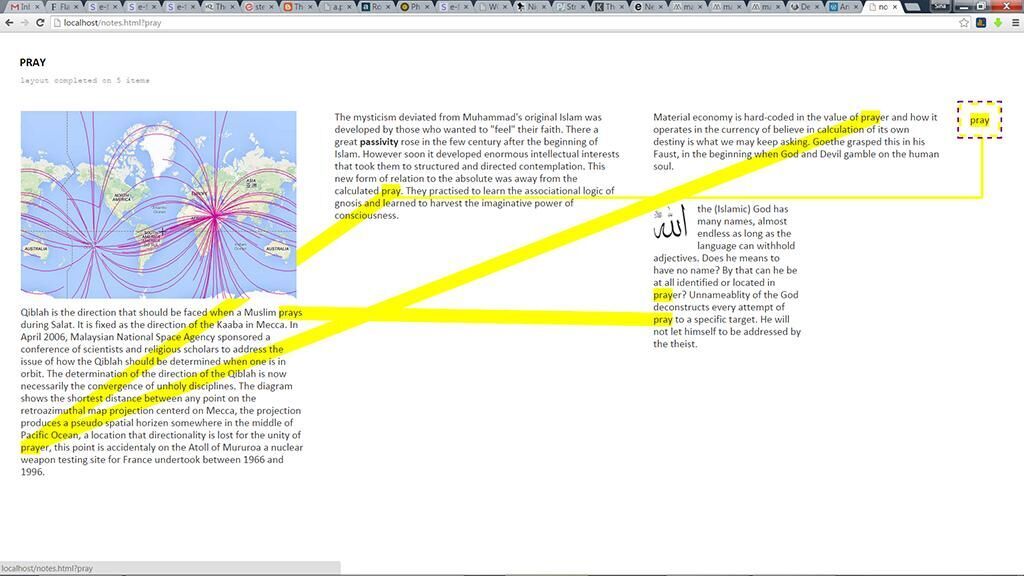1024x576 pixels.
Task: Bookmark this page with the star icon
Action: 964,22
